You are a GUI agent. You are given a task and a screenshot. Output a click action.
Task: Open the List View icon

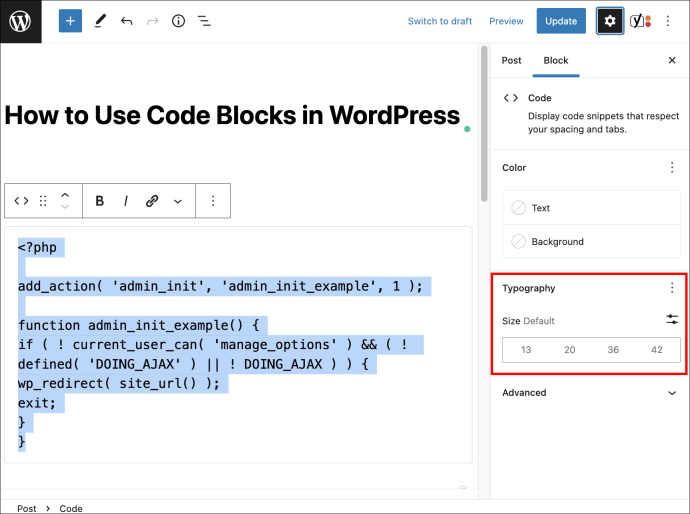pyautogui.click(x=204, y=21)
